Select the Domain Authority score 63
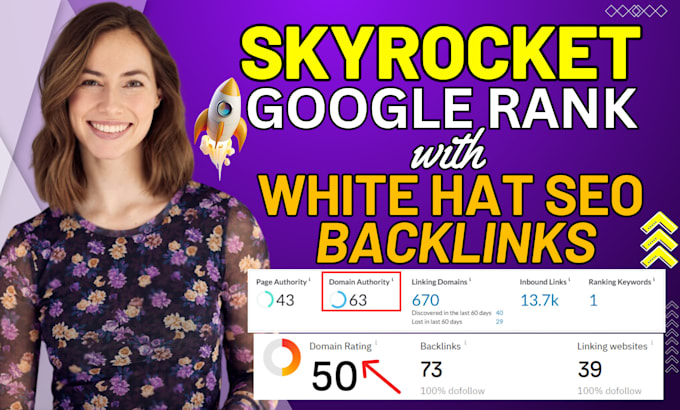Image resolution: width=680 pixels, height=410 pixels. click(x=358, y=300)
